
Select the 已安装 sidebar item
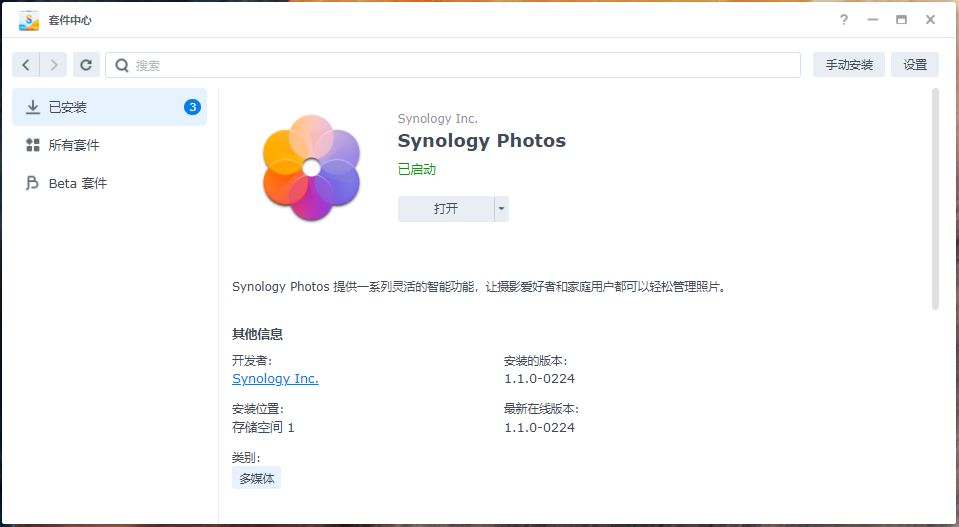(109, 107)
